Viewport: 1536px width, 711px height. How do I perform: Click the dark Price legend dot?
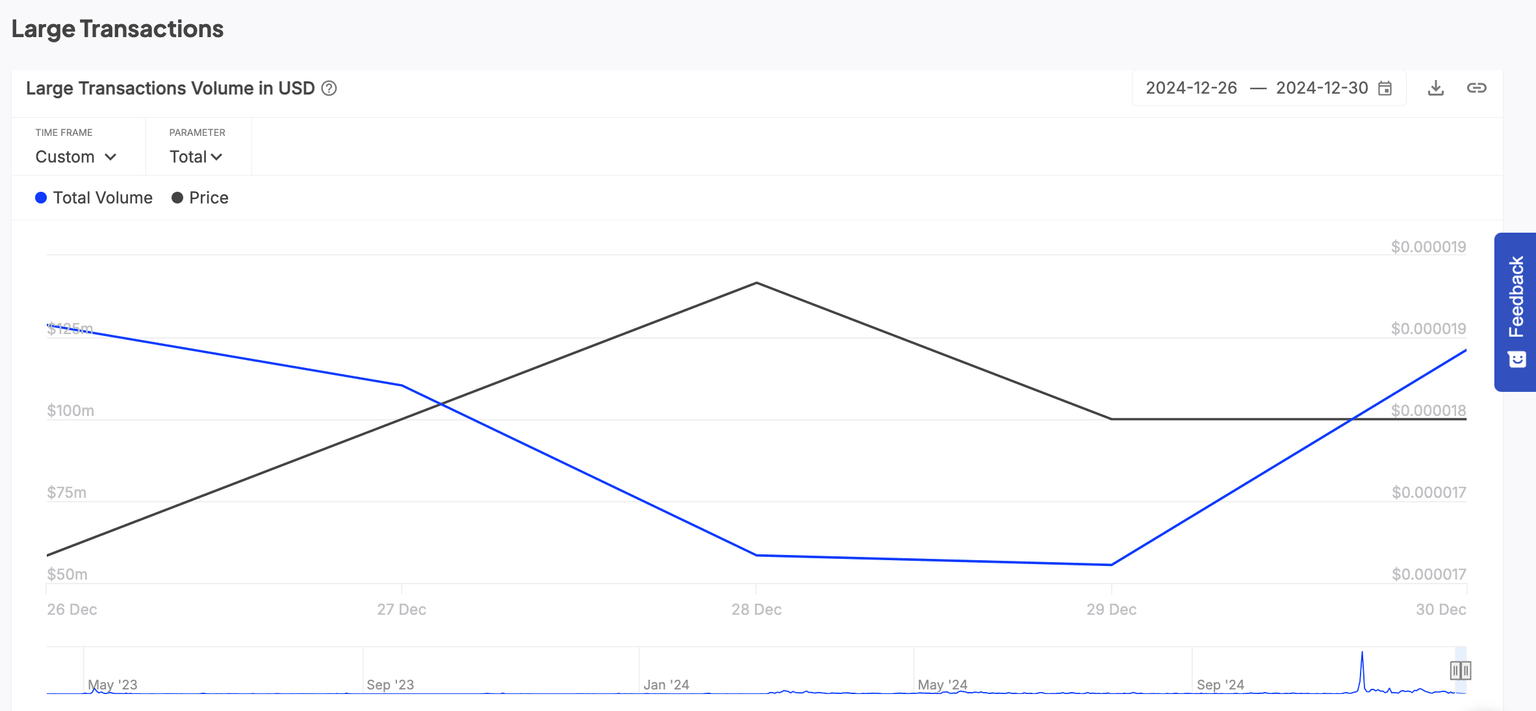(177, 198)
